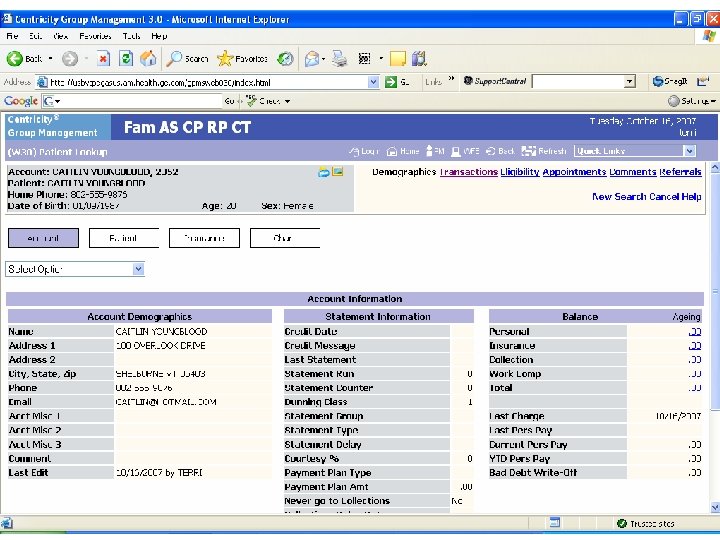
Task: Open the Help menu
Action: (159, 36)
